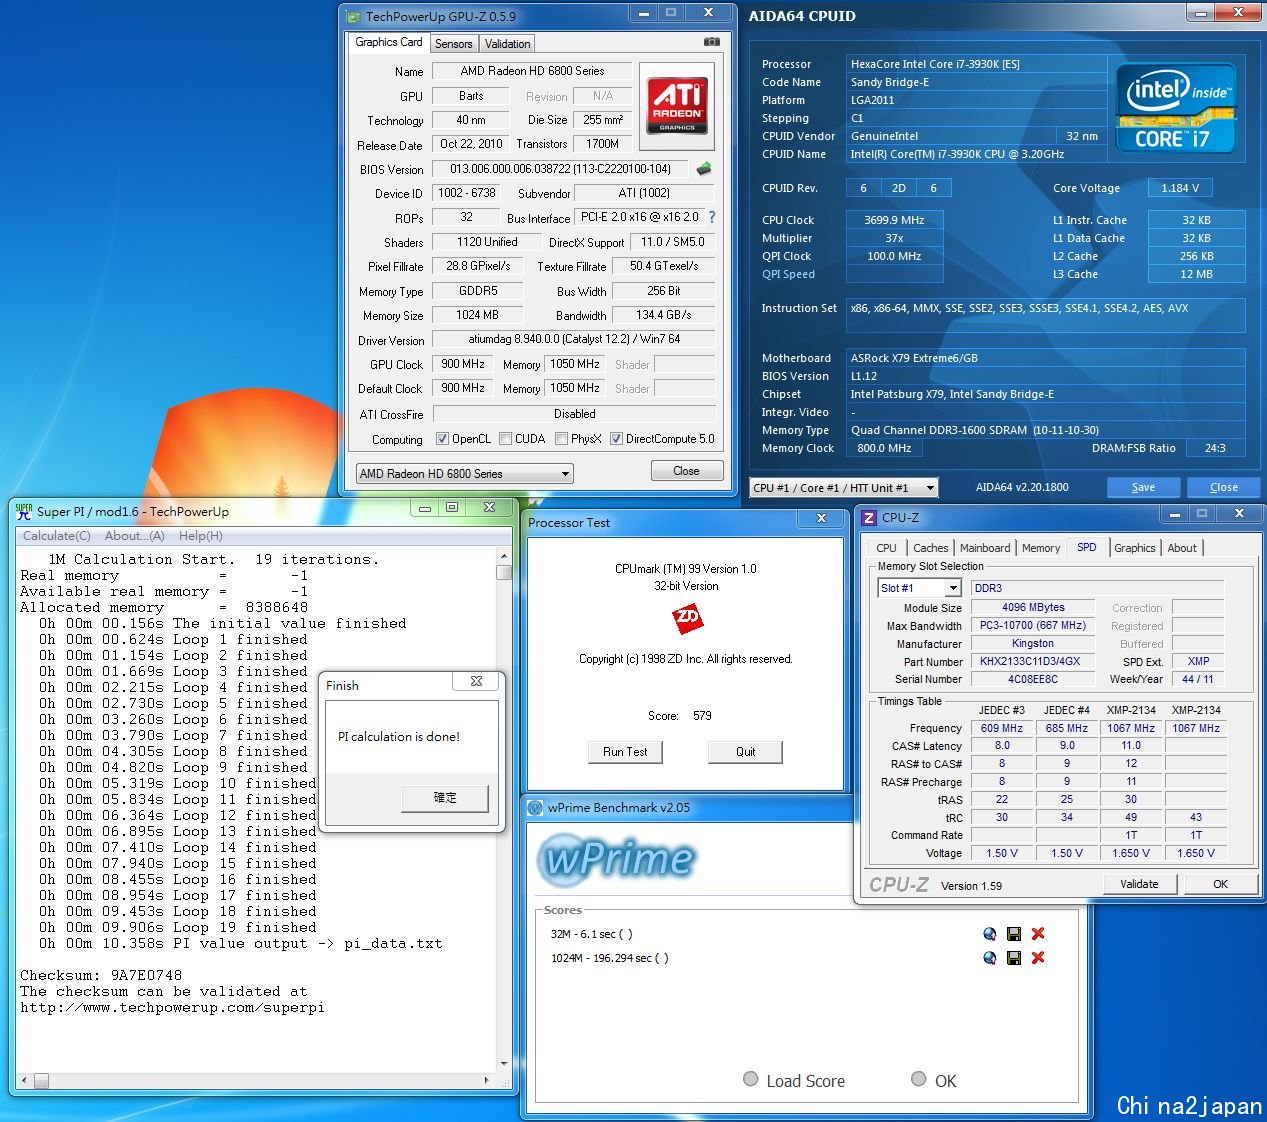Click the red ZD logo in Processor Test
Screen dimensions: 1267x1122
687,620
